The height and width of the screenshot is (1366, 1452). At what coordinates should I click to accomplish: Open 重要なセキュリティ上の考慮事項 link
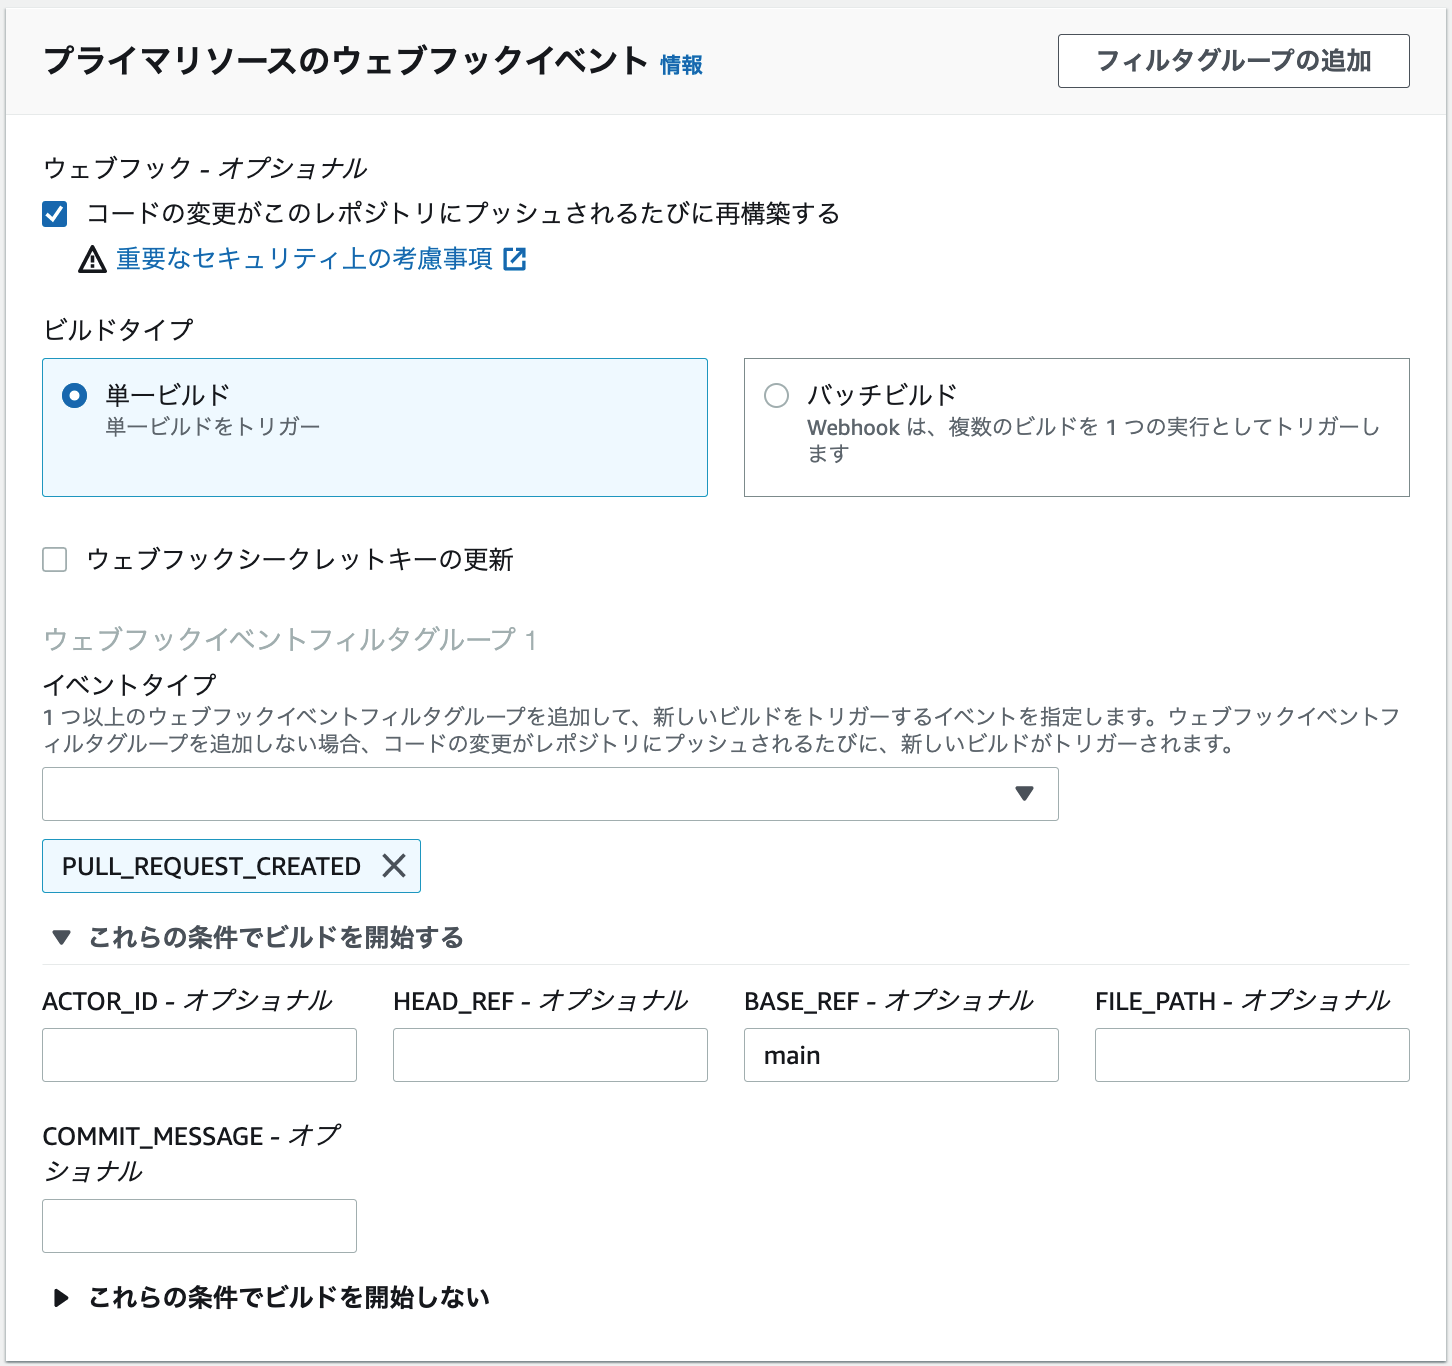pos(304,259)
